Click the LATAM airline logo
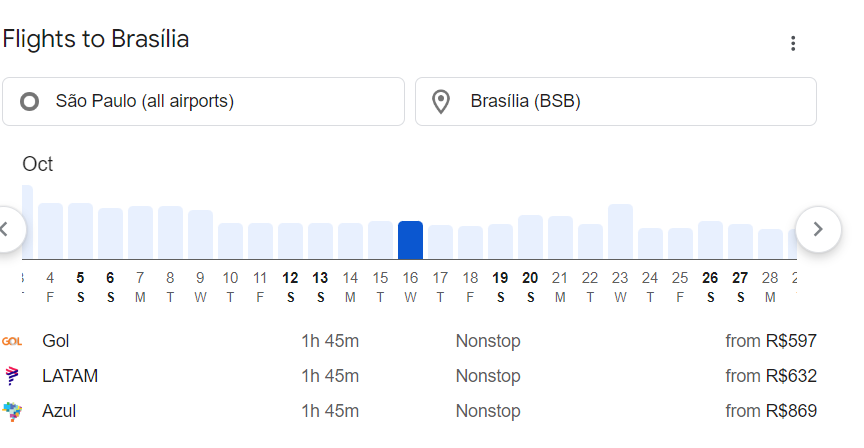Viewport: 864px width, 448px height. coord(12,376)
